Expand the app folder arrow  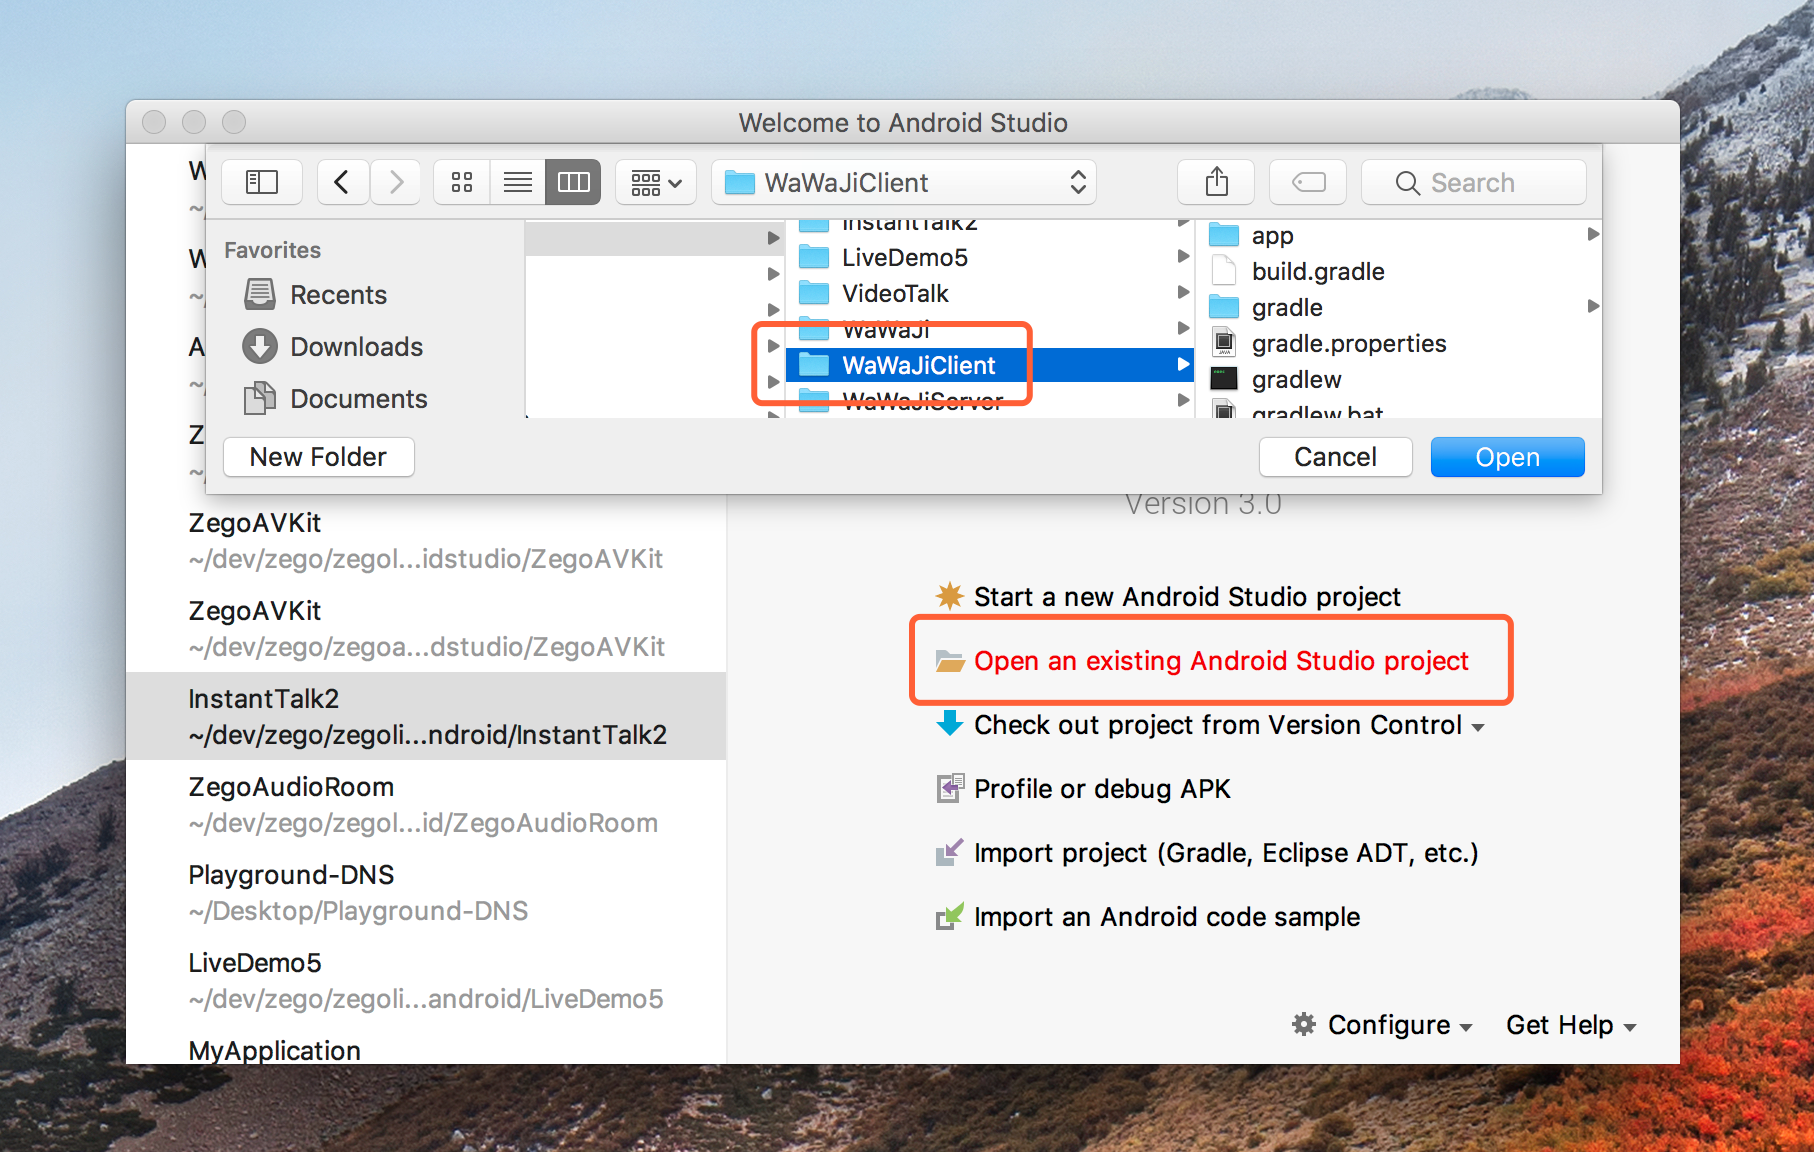pos(1592,235)
